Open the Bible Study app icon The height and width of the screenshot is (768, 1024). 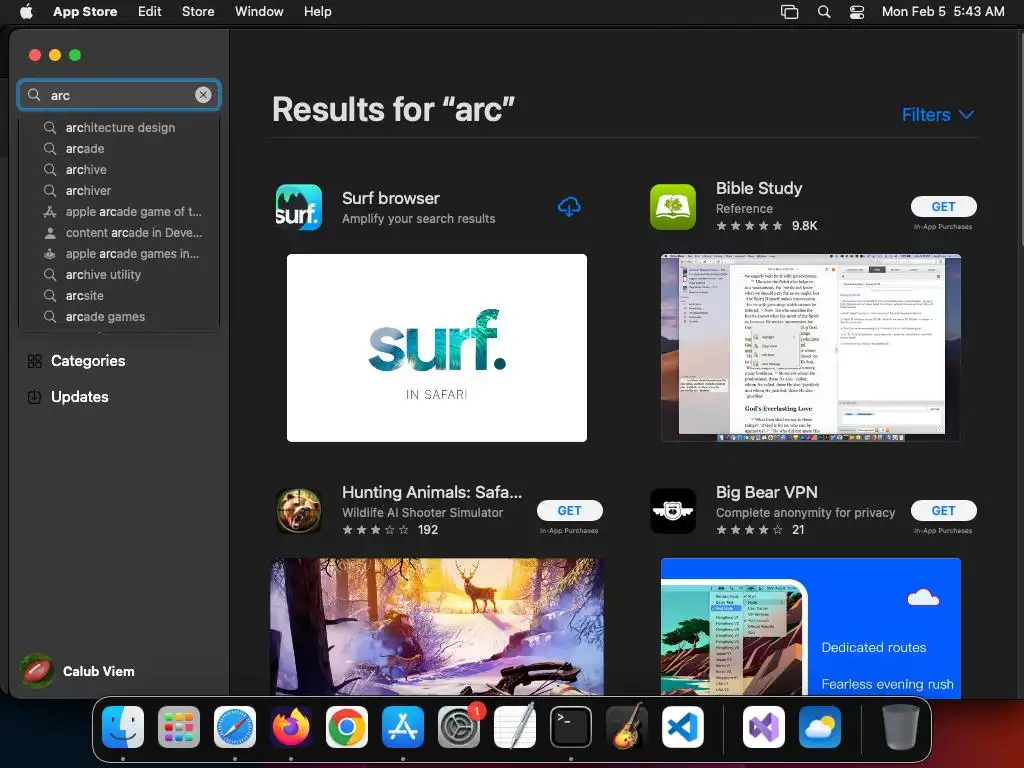[x=673, y=207]
